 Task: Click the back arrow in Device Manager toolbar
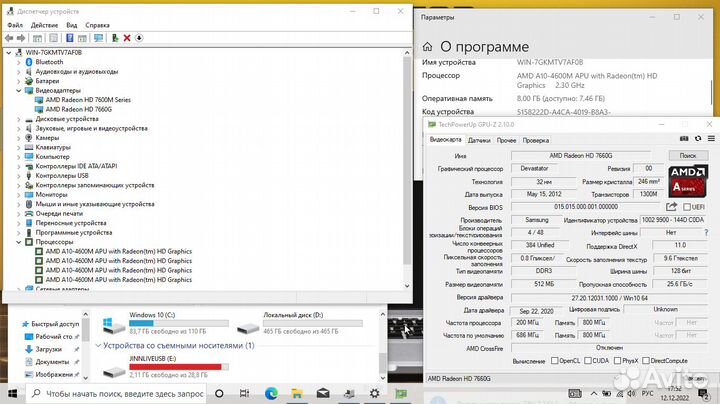click(x=11, y=37)
